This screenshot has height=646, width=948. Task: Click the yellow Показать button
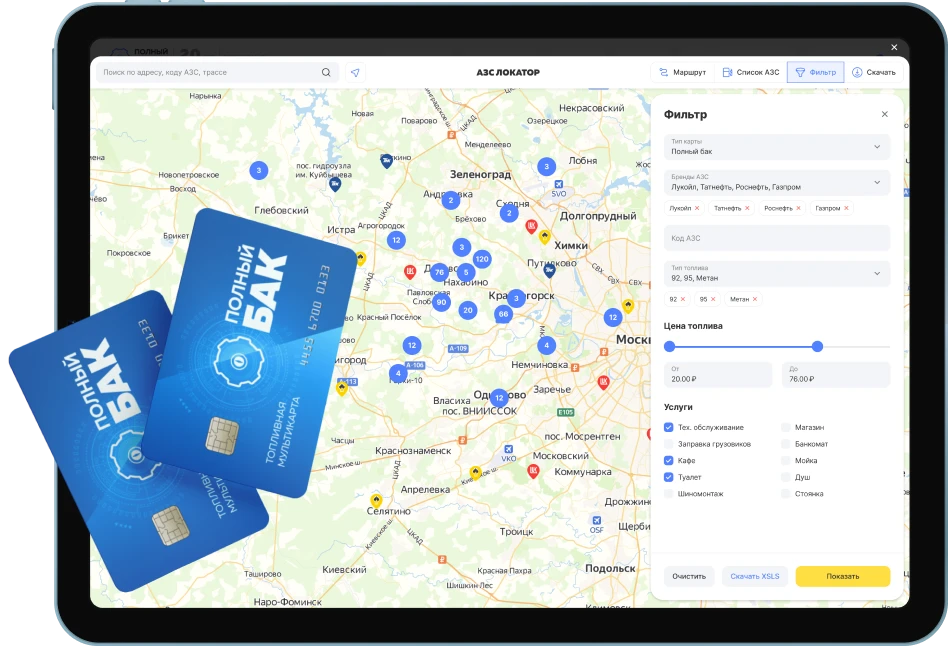843,576
